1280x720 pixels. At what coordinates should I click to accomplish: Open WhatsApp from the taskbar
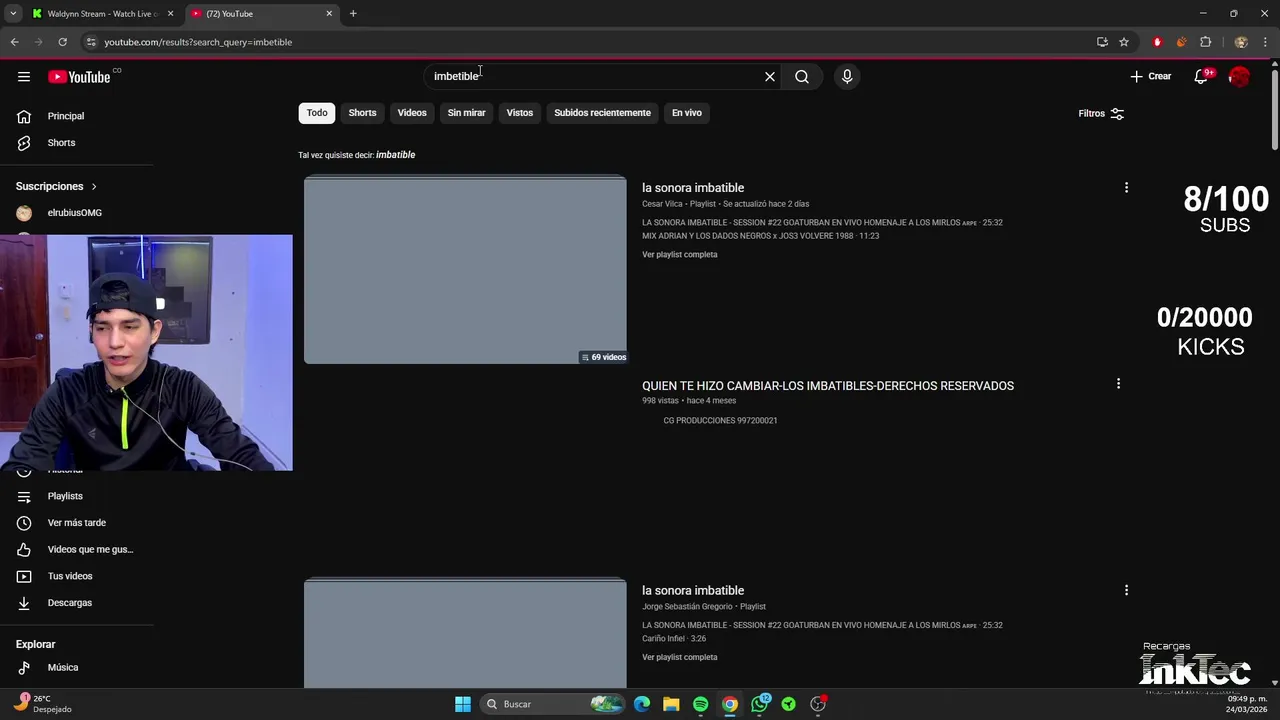pyautogui.click(x=760, y=704)
